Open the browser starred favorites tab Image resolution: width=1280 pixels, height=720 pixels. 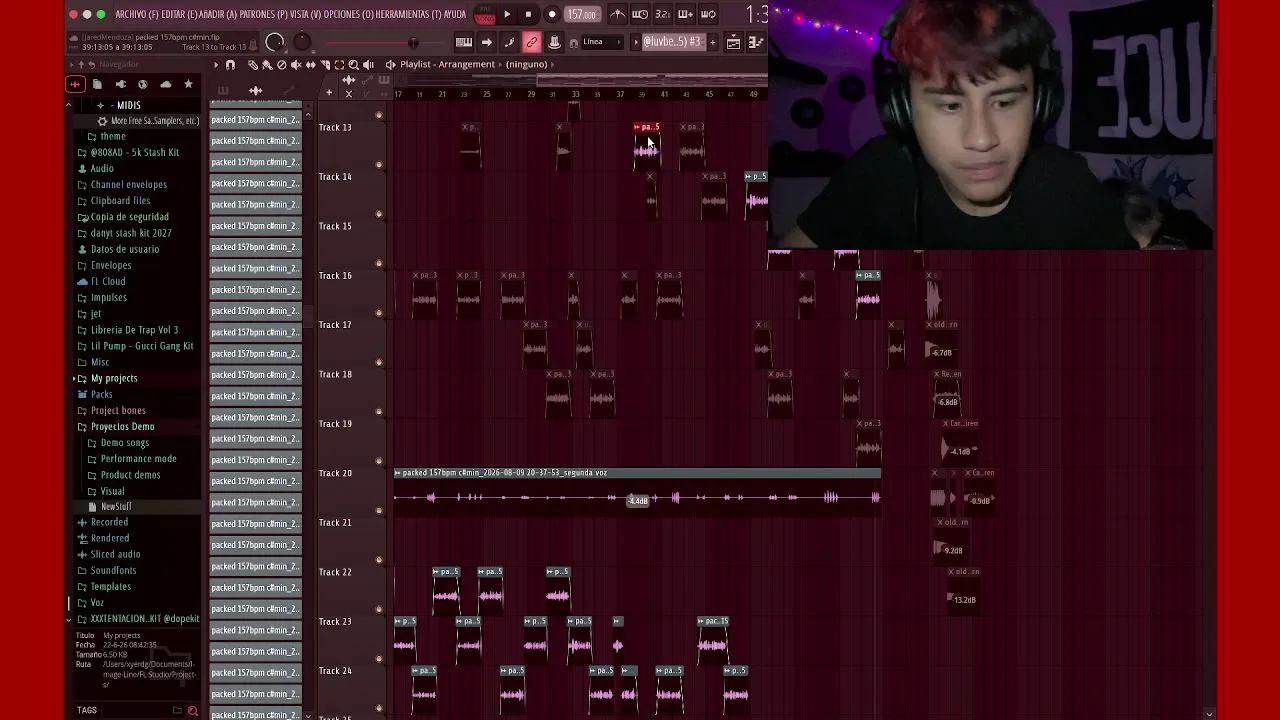click(x=188, y=85)
